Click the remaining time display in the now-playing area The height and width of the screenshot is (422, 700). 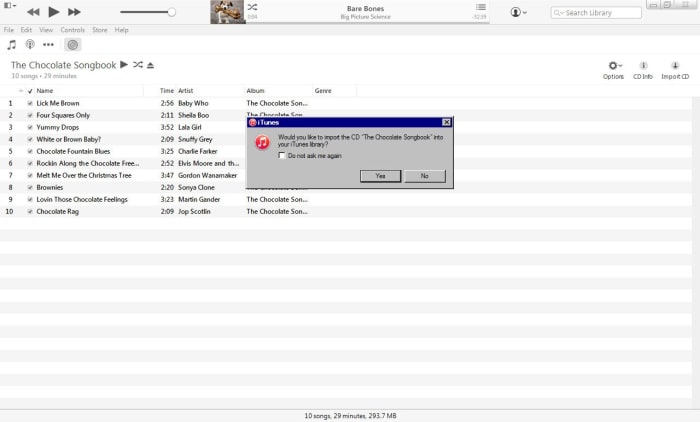coord(479,17)
